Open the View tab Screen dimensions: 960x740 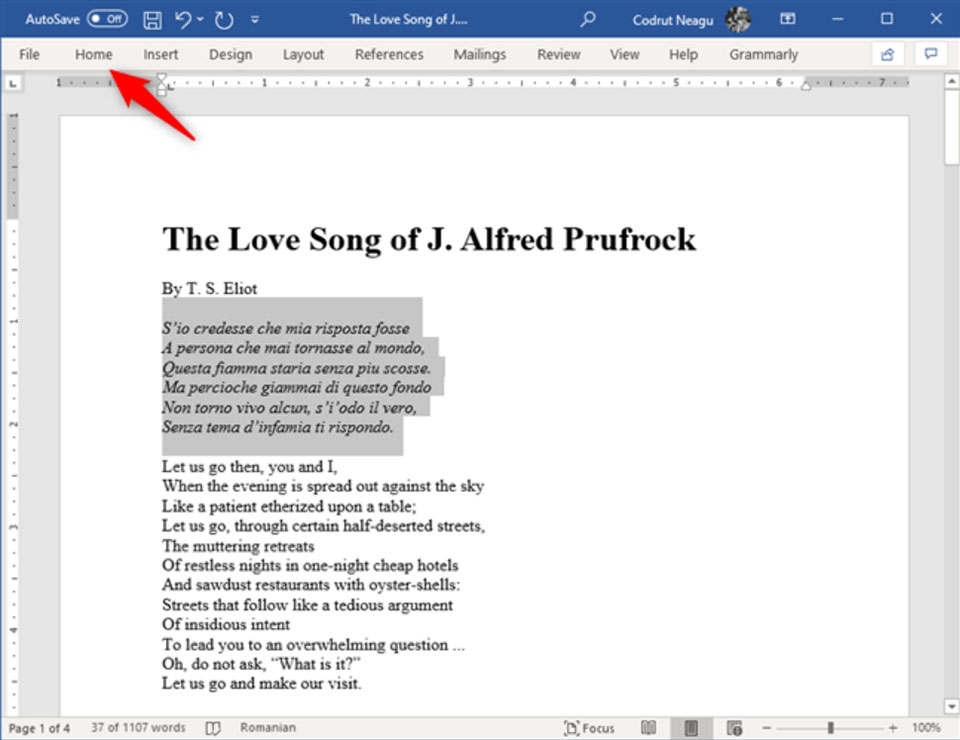(624, 54)
